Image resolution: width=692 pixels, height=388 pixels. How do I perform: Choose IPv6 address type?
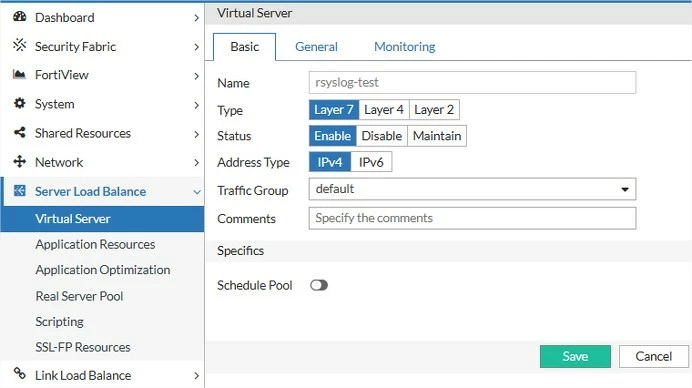click(x=371, y=162)
